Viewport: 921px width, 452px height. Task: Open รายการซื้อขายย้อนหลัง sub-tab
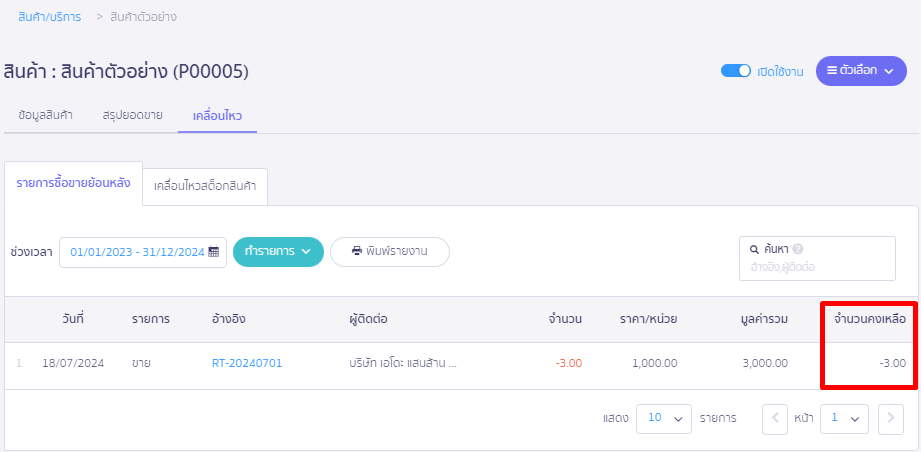point(73,183)
